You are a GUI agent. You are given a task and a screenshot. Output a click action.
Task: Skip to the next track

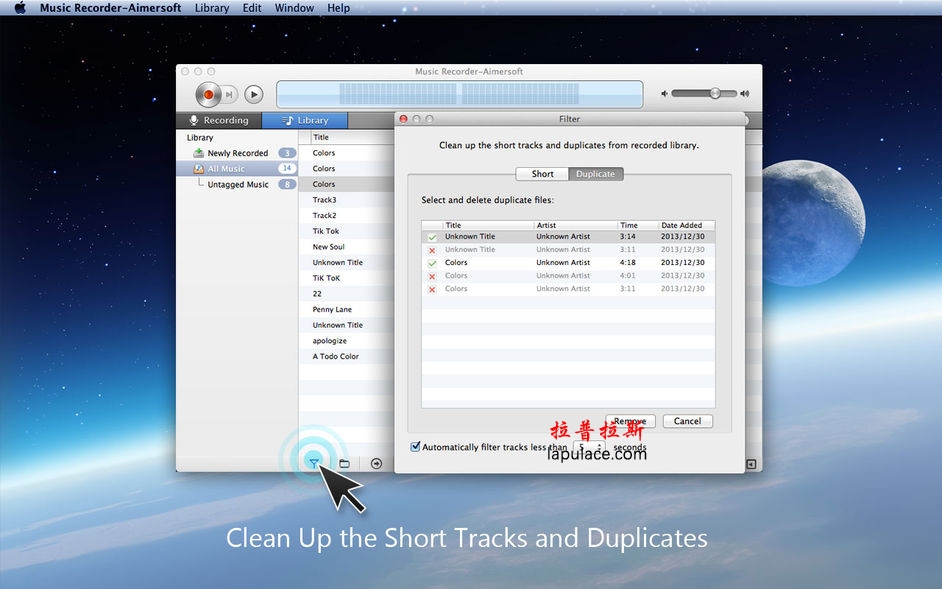[229, 94]
